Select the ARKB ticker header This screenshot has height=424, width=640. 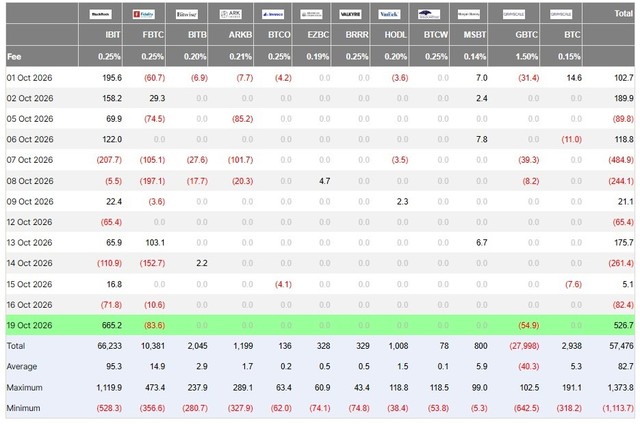coord(240,35)
